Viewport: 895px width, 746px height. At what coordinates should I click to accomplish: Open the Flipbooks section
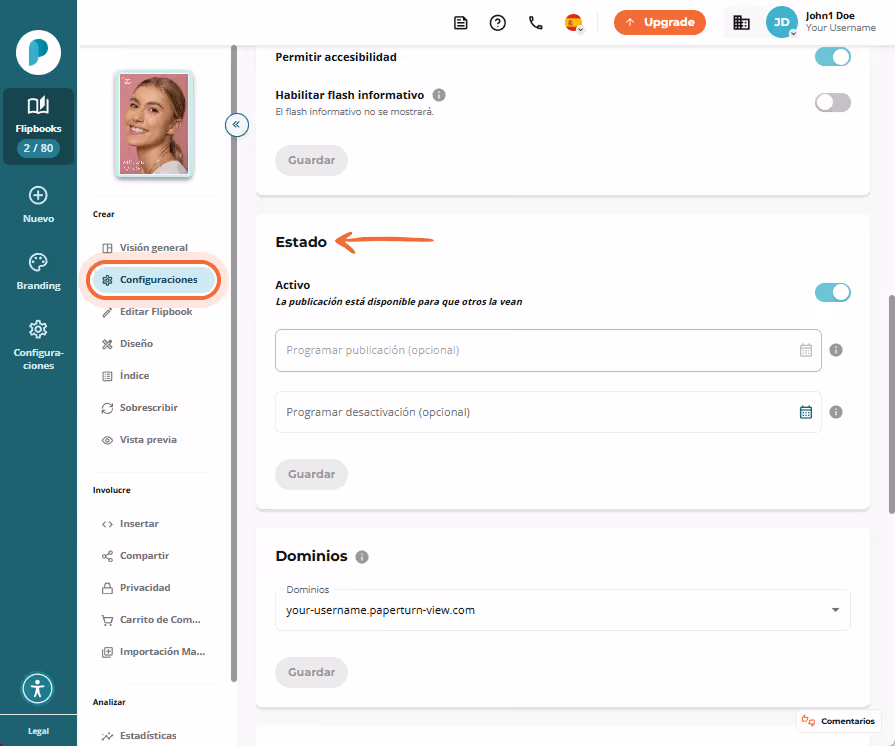click(38, 126)
